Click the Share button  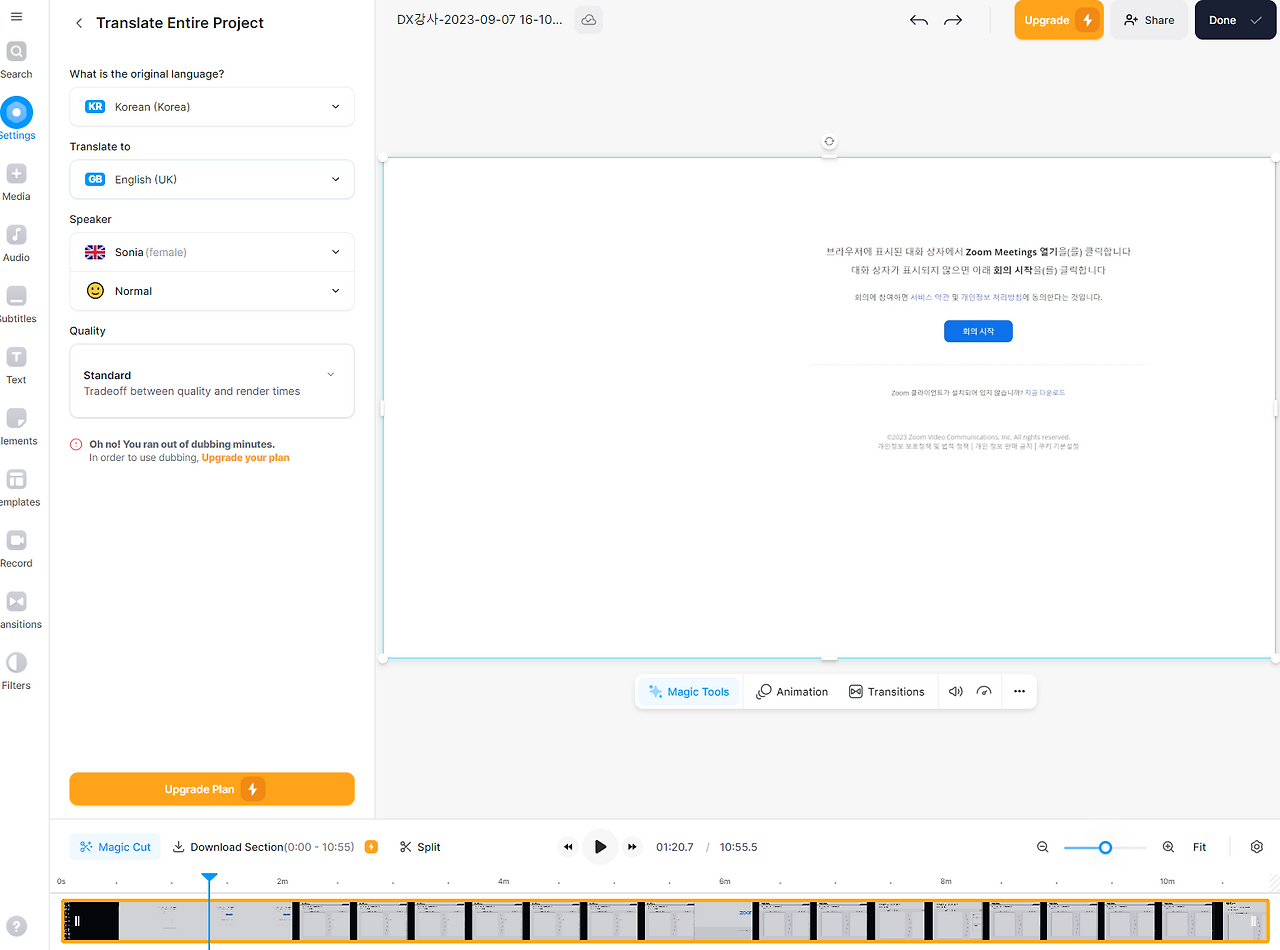[1149, 20]
